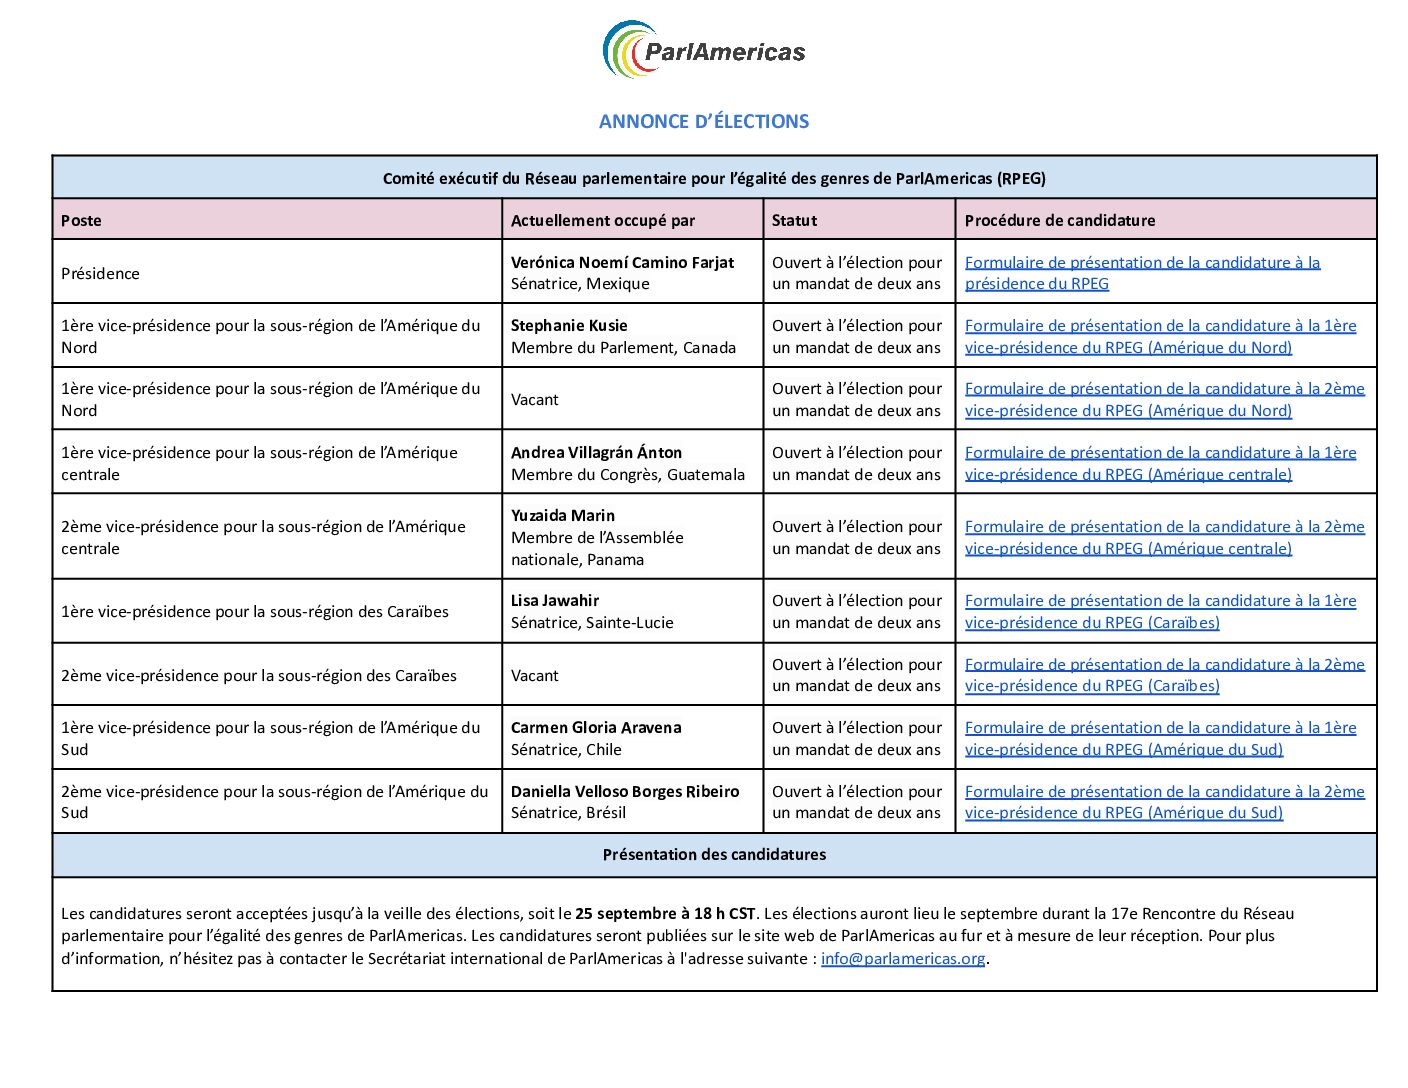Click the Statut column header
Image resolution: width=1408 pixels, height=1088 pixels.
794,220
